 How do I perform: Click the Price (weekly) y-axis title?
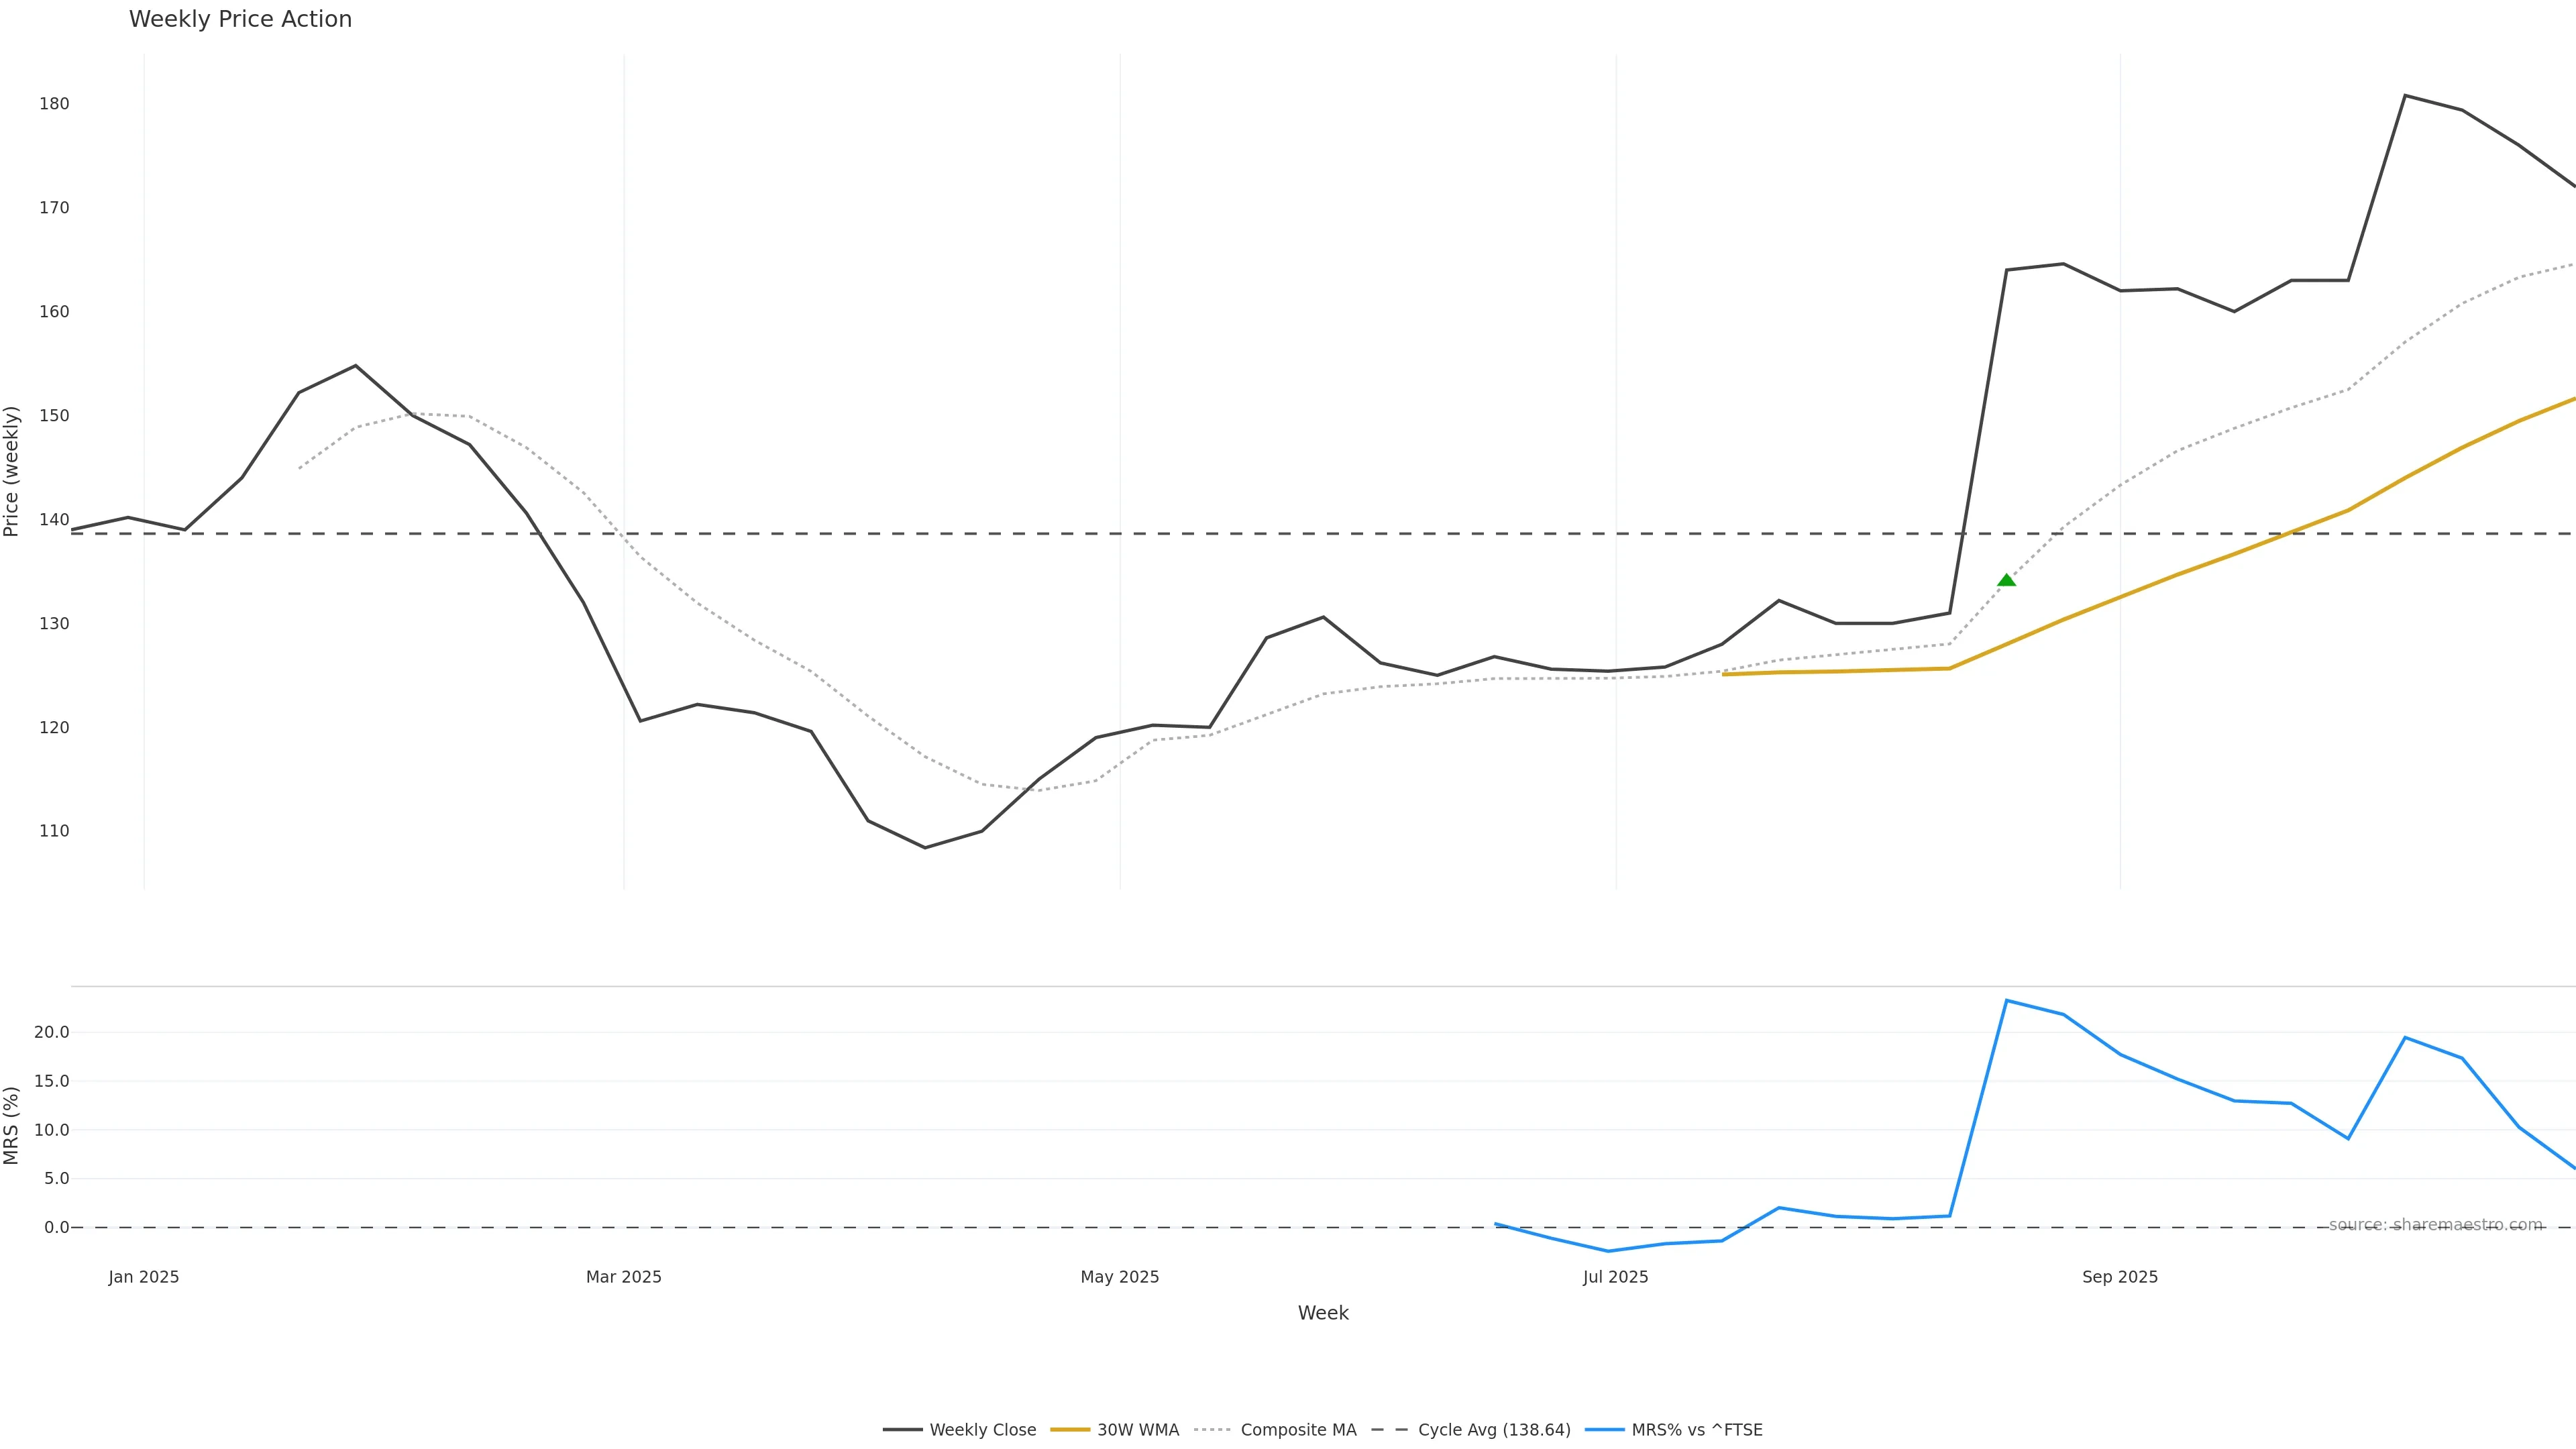[12, 471]
